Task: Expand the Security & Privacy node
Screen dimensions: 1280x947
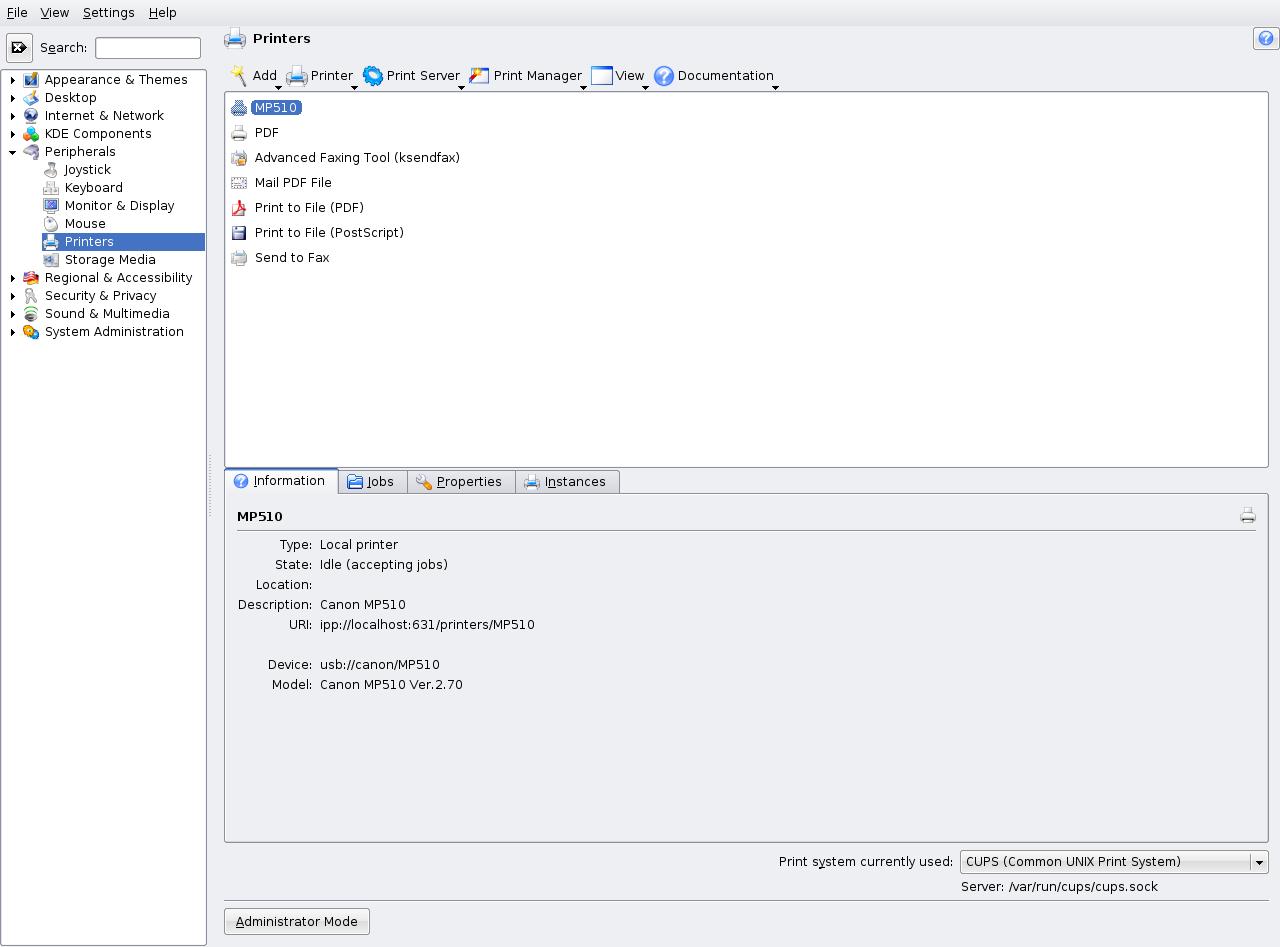Action: [13, 296]
